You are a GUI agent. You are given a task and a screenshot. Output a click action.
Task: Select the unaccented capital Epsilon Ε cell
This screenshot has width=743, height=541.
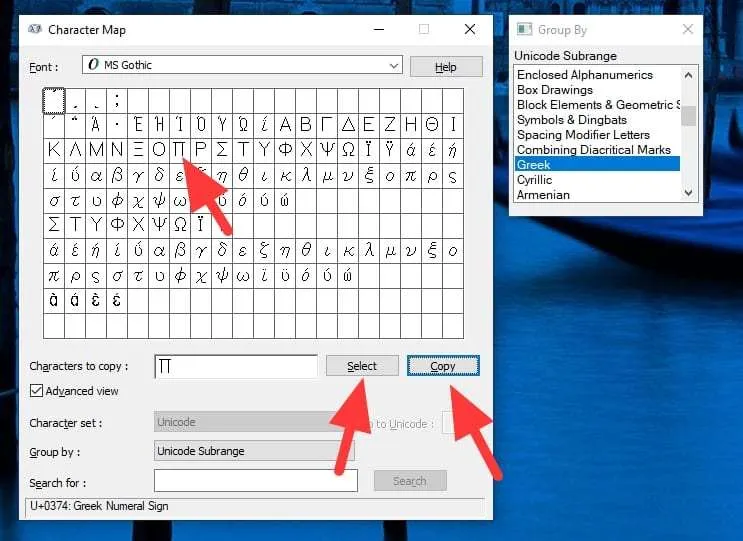tap(369, 125)
